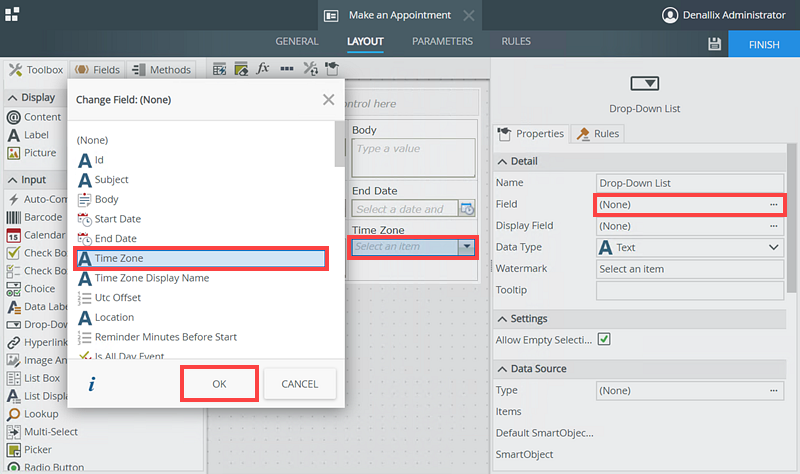This screenshot has height=474, width=800.
Task: Click the table layout toolbar icon
Action: click(x=219, y=68)
